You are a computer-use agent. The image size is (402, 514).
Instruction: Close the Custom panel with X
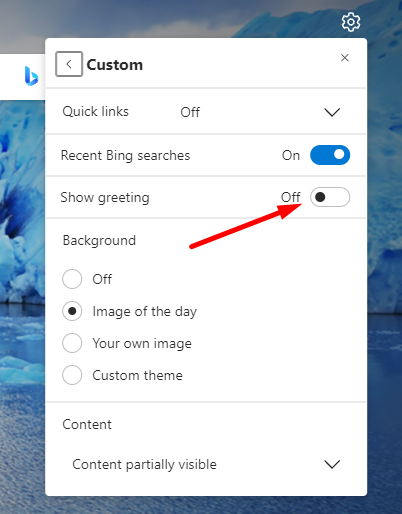(x=345, y=58)
